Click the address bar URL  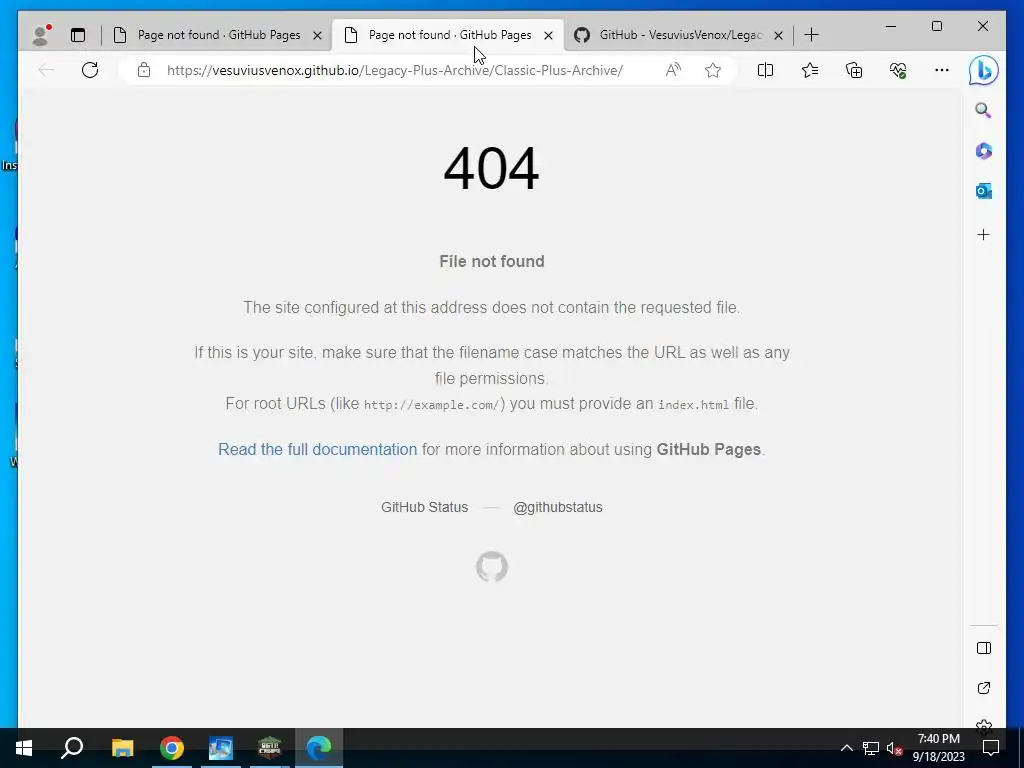point(394,71)
